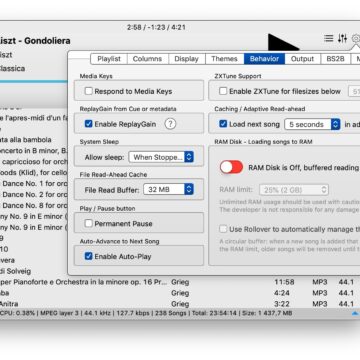This screenshot has height=360, width=360.
Task: Open the 5 seconds dropdown
Action: [312, 124]
